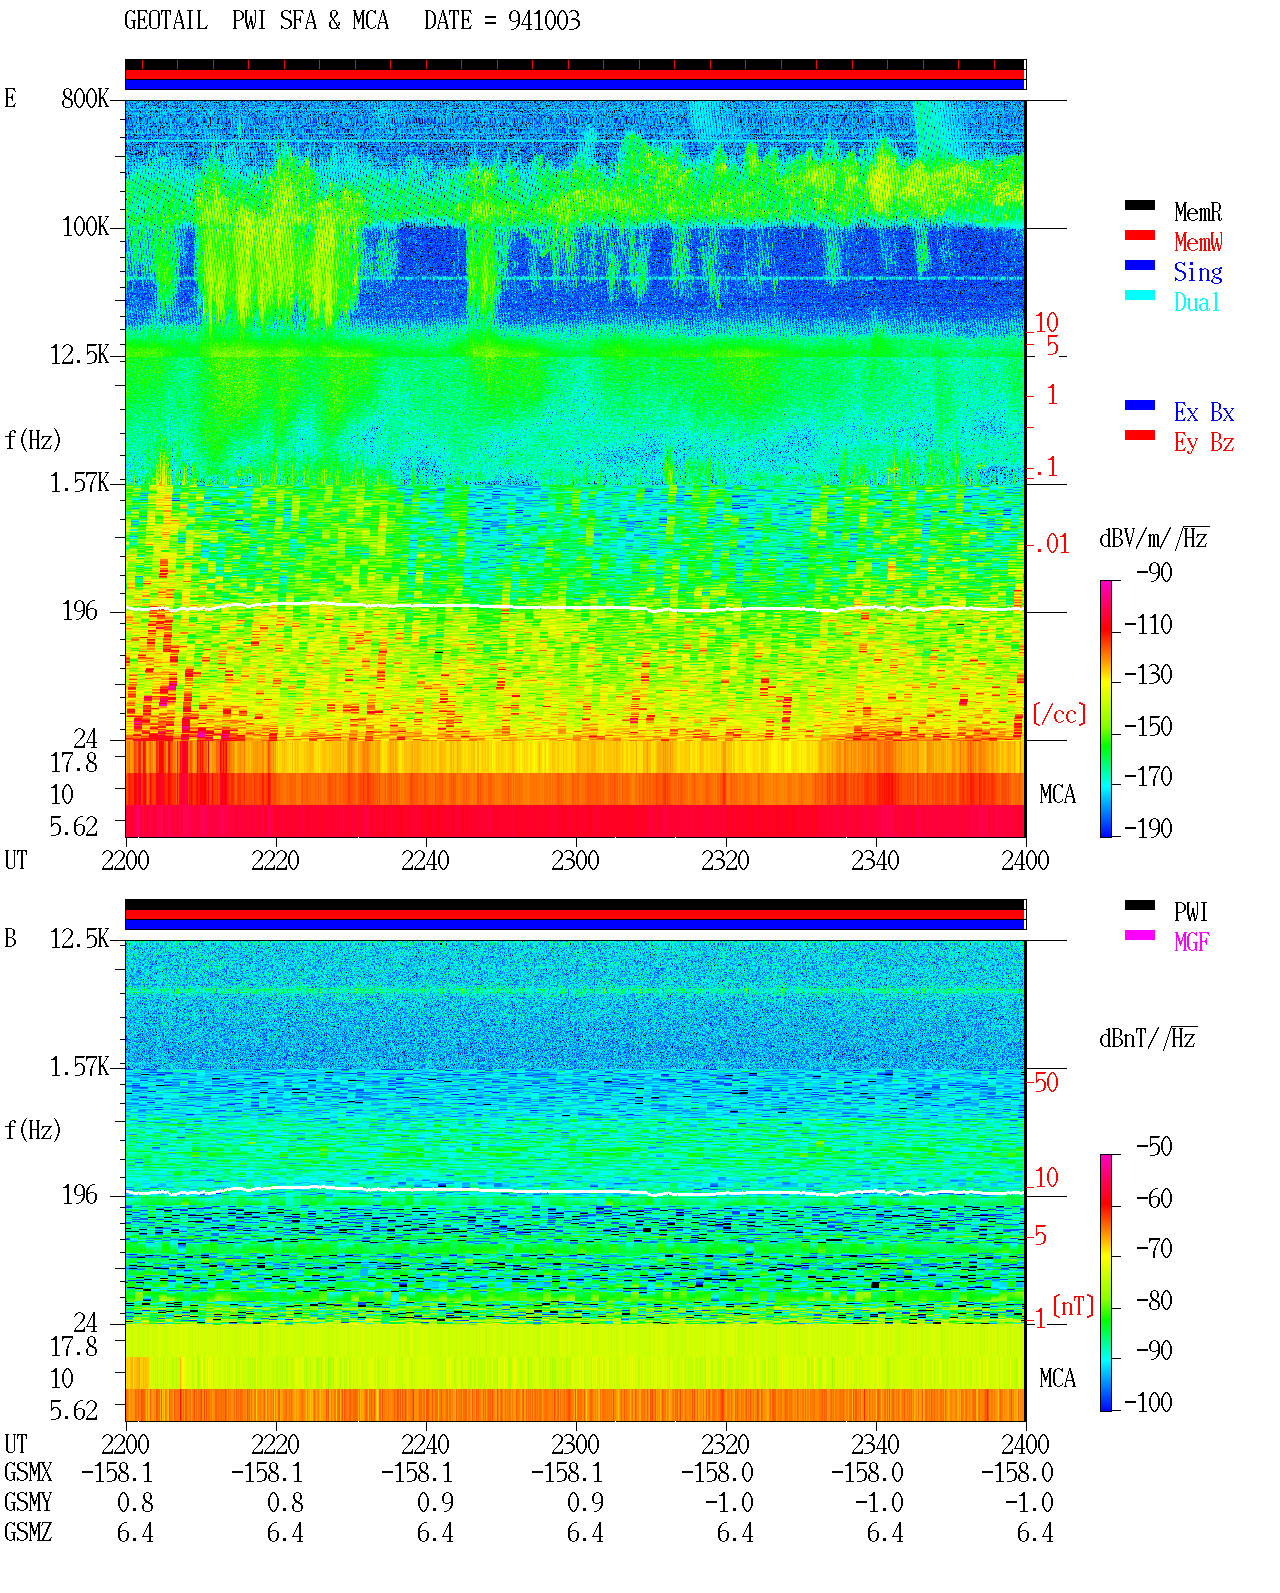Viewport: 1280px width, 1593px height.
Task: Click the 5.62 MCA frequency label of lower panel
Action: click(74, 1411)
